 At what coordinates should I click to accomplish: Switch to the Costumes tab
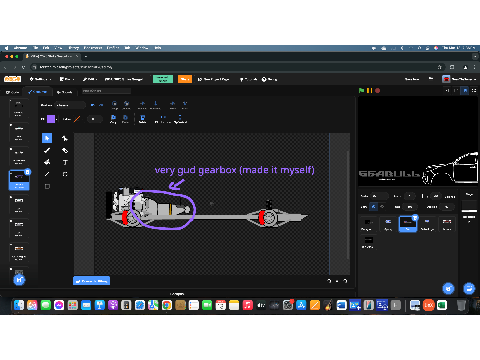tap(37, 92)
